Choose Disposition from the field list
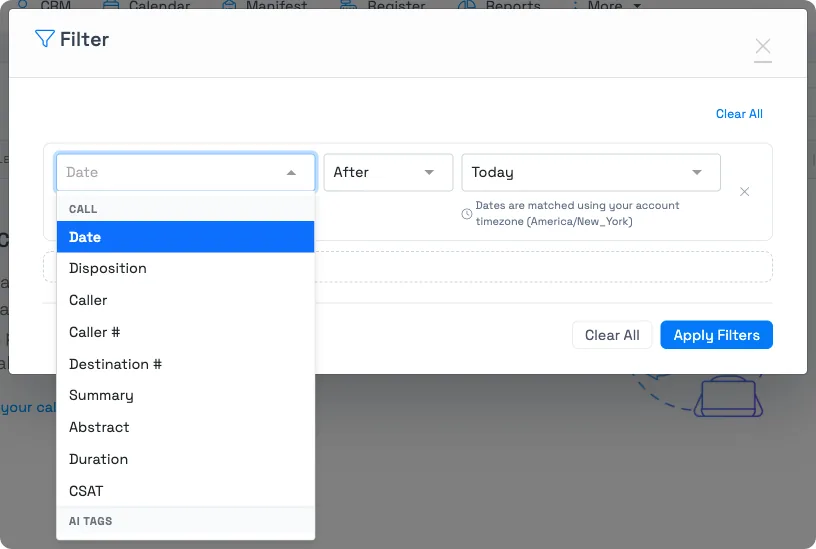Image resolution: width=816 pixels, height=549 pixels. pyautogui.click(x=185, y=269)
